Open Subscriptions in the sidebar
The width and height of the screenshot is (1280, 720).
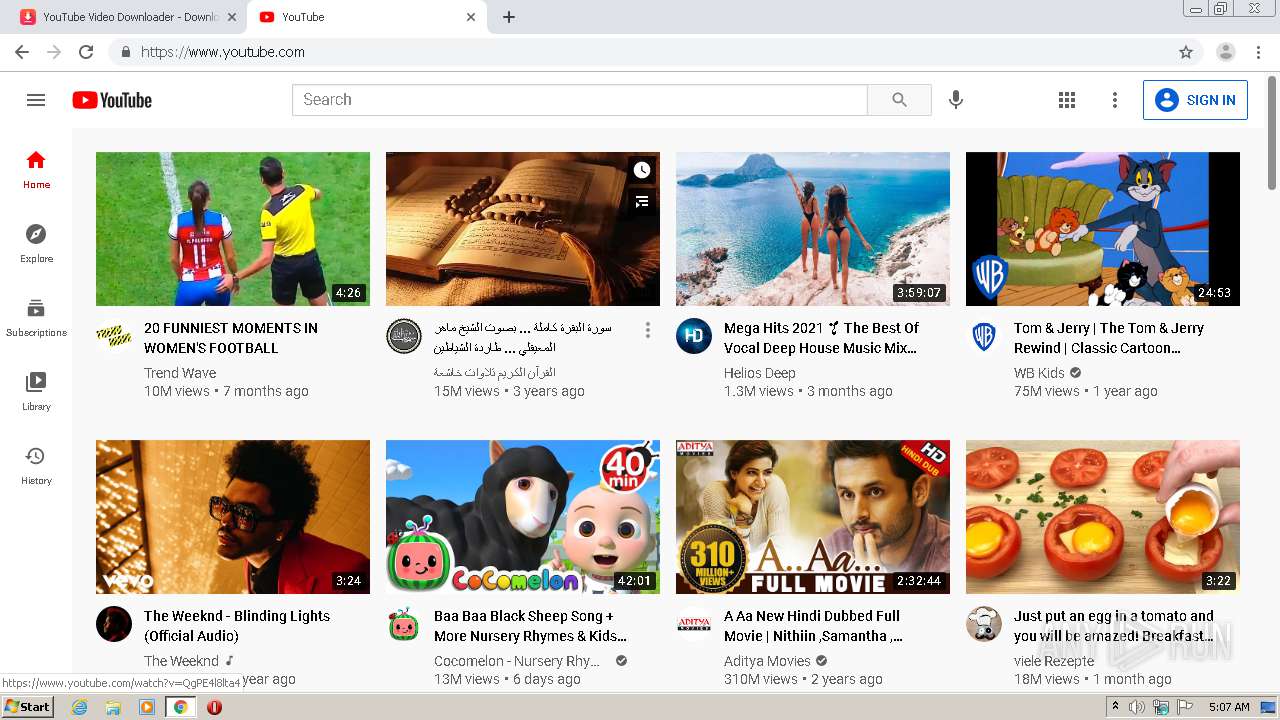click(36, 318)
